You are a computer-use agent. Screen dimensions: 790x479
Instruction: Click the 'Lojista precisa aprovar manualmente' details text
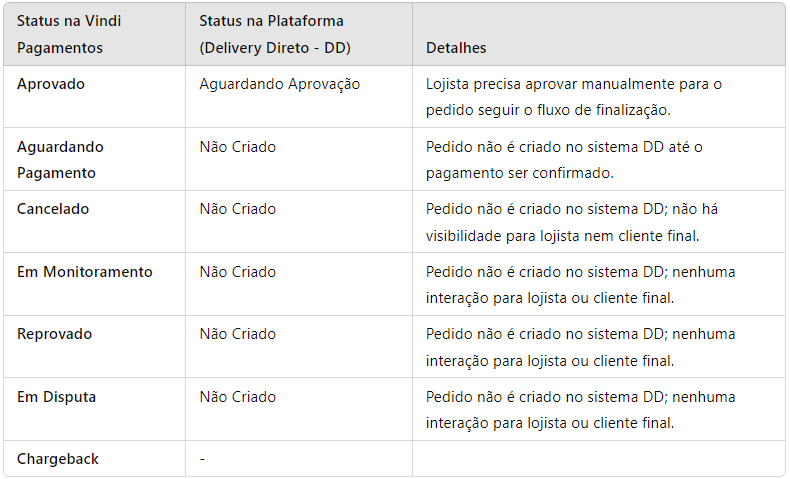574,97
